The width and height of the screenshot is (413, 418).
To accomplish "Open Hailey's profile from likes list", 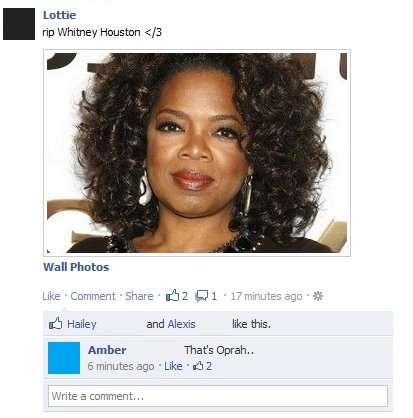I will tap(82, 324).
